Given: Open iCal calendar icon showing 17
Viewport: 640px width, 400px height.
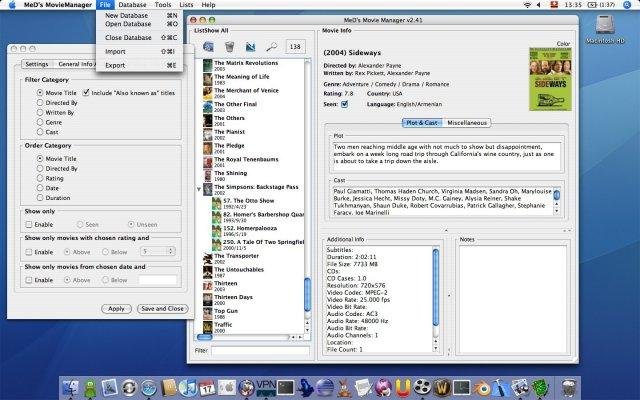Looking at the screenshot, I should pos(207,388).
